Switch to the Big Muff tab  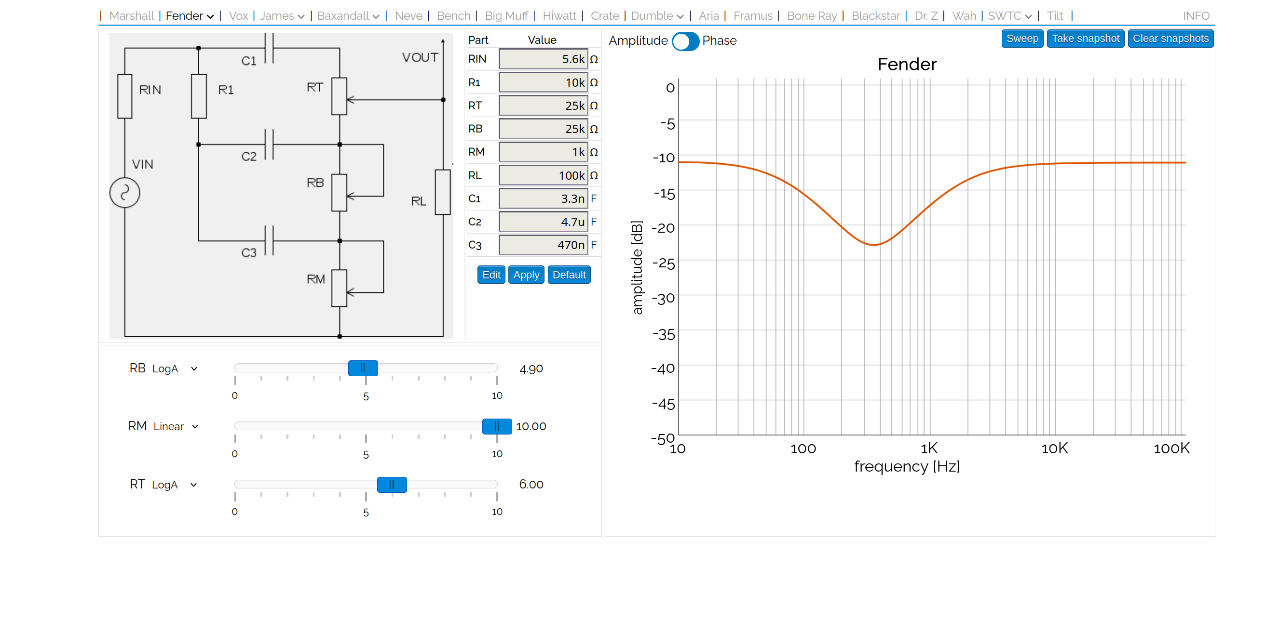click(x=506, y=16)
